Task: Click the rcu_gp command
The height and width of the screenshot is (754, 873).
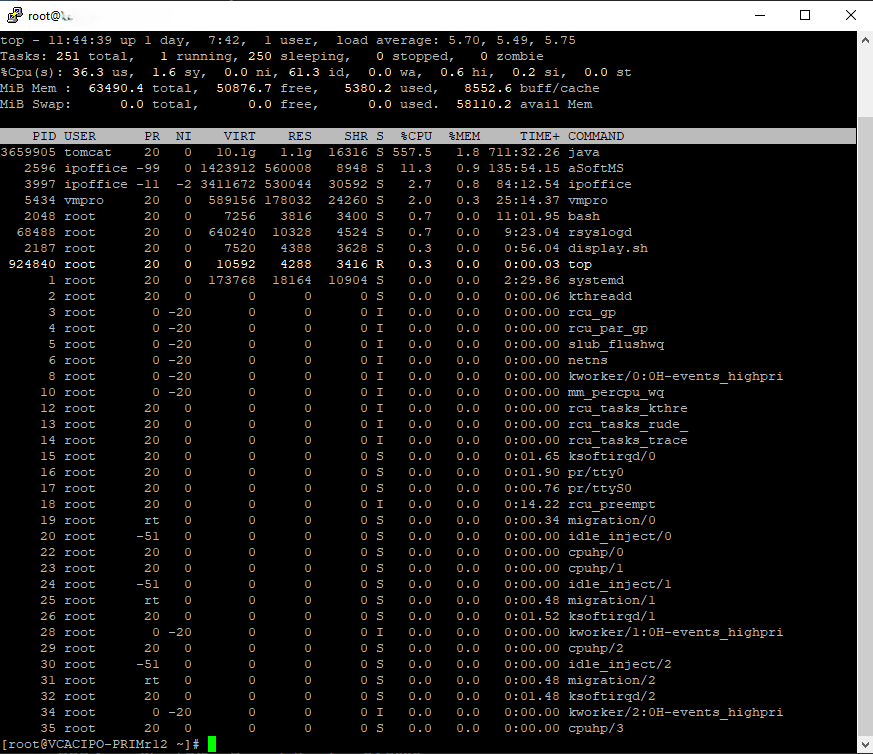Action: tap(592, 312)
